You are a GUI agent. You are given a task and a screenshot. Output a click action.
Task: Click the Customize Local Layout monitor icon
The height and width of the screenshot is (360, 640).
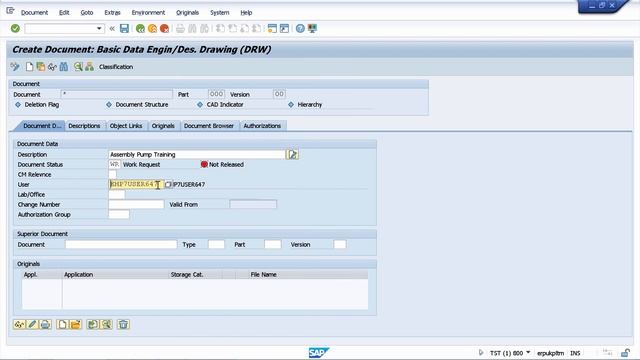(312, 28)
